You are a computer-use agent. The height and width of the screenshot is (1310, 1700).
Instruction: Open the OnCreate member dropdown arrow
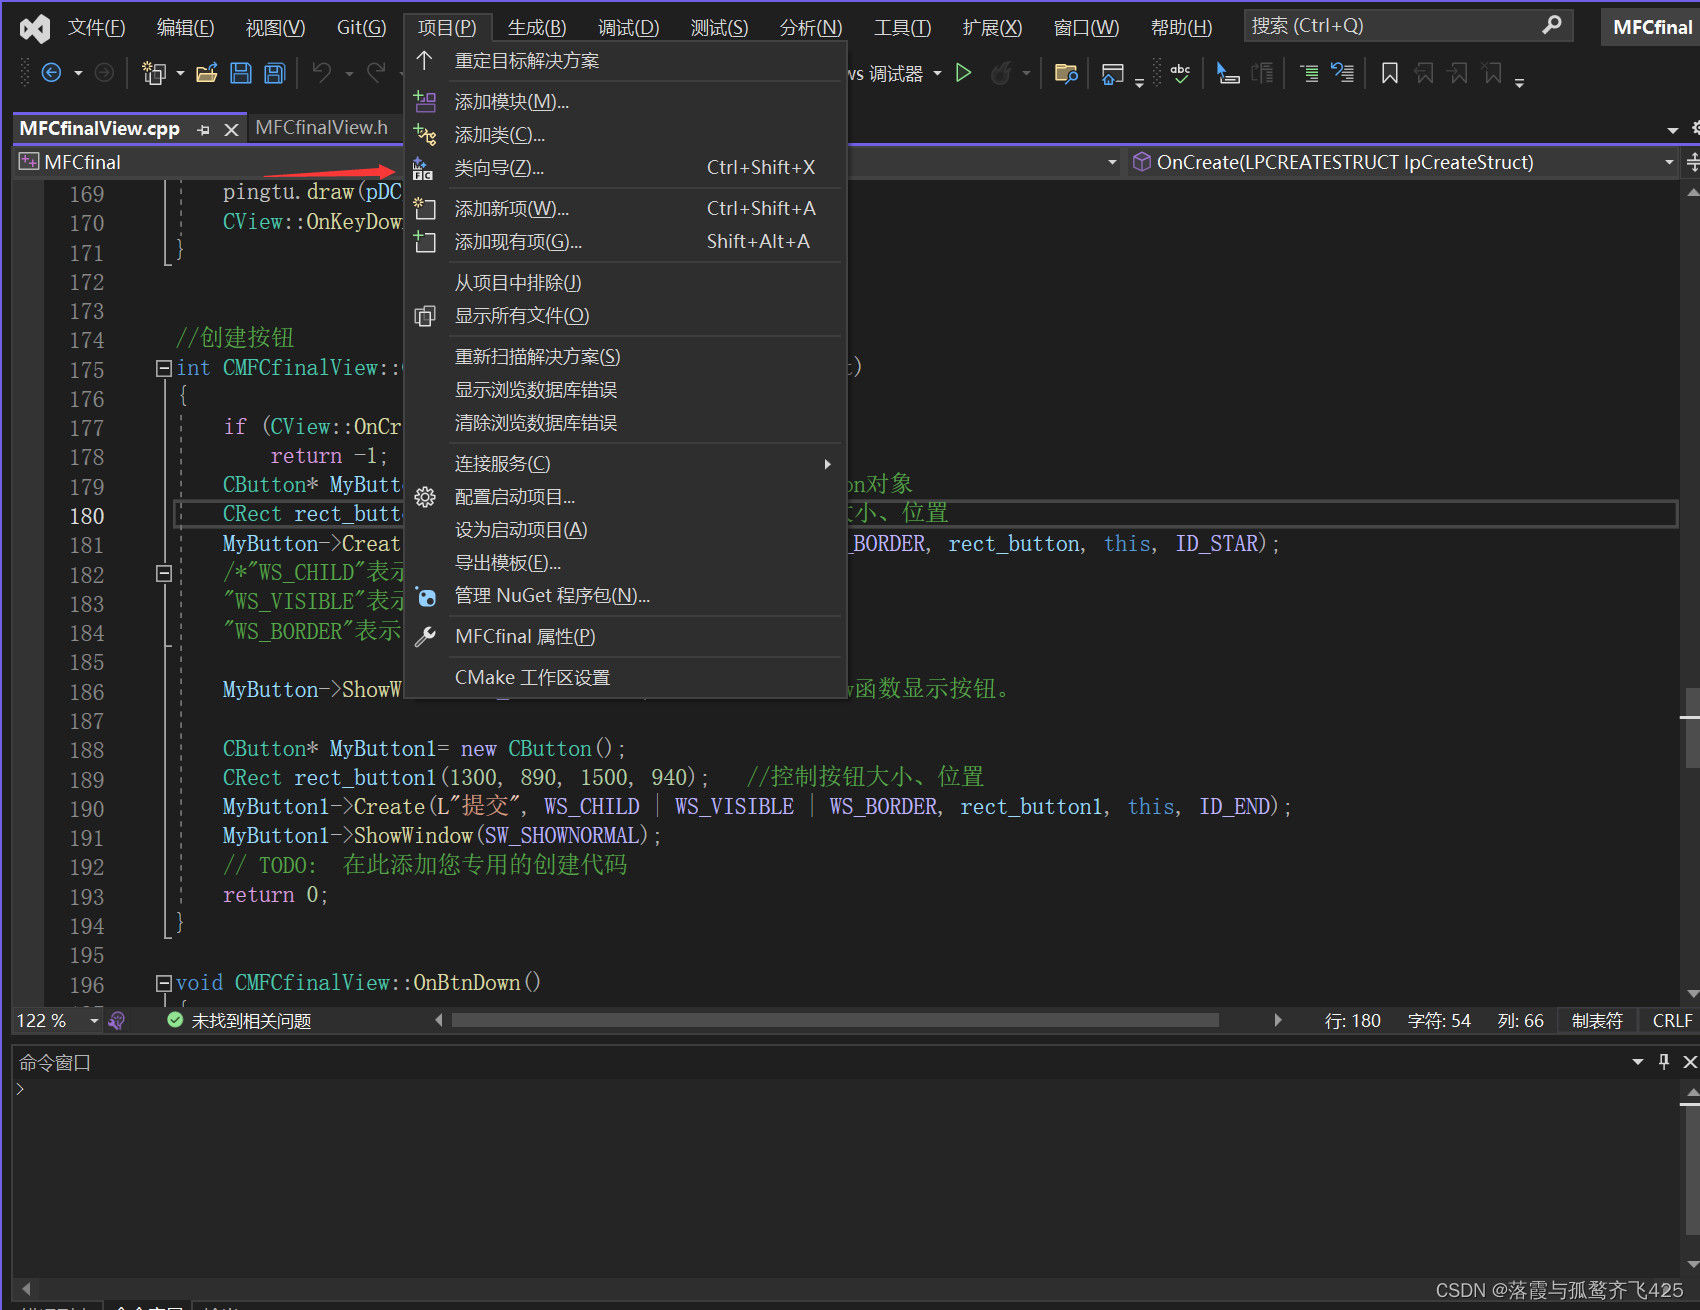[1669, 162]
